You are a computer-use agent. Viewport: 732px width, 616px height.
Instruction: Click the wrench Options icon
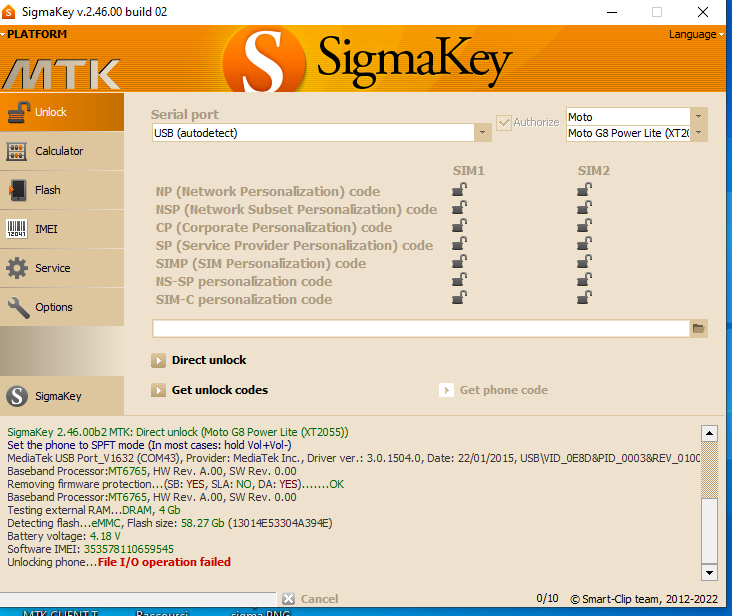(19, 308)
